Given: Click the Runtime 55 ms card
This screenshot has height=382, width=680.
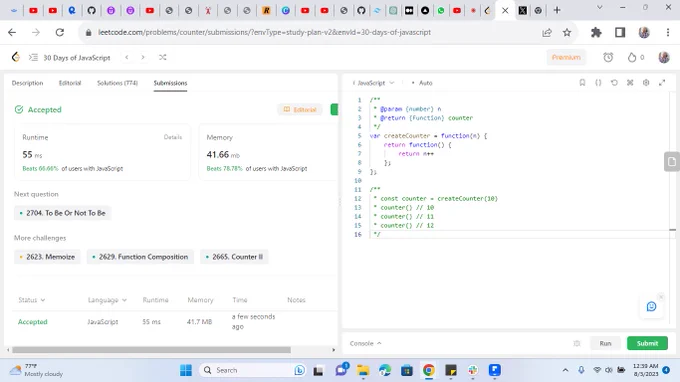Looking at the screenshot, I should [102, 152].
